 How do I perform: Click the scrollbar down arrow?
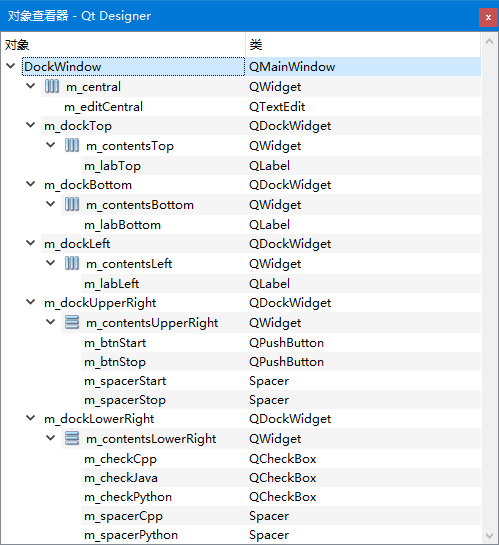click(x=490, y=536)
